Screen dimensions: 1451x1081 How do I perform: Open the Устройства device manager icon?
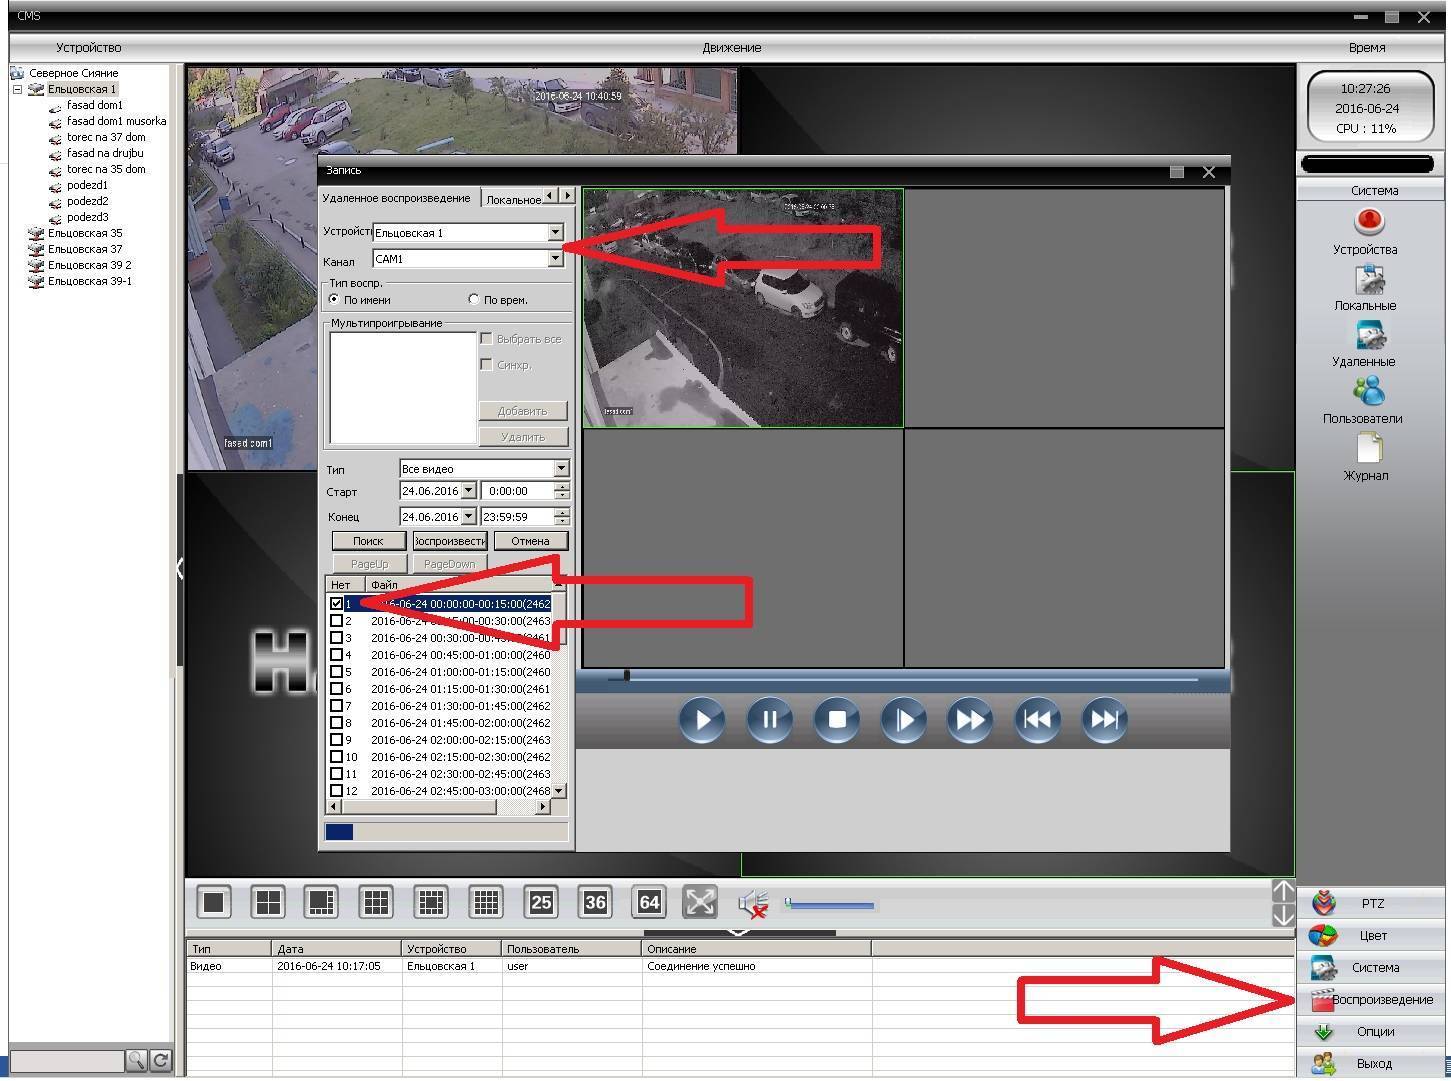pyautogui.click(x=1368, y=223)
